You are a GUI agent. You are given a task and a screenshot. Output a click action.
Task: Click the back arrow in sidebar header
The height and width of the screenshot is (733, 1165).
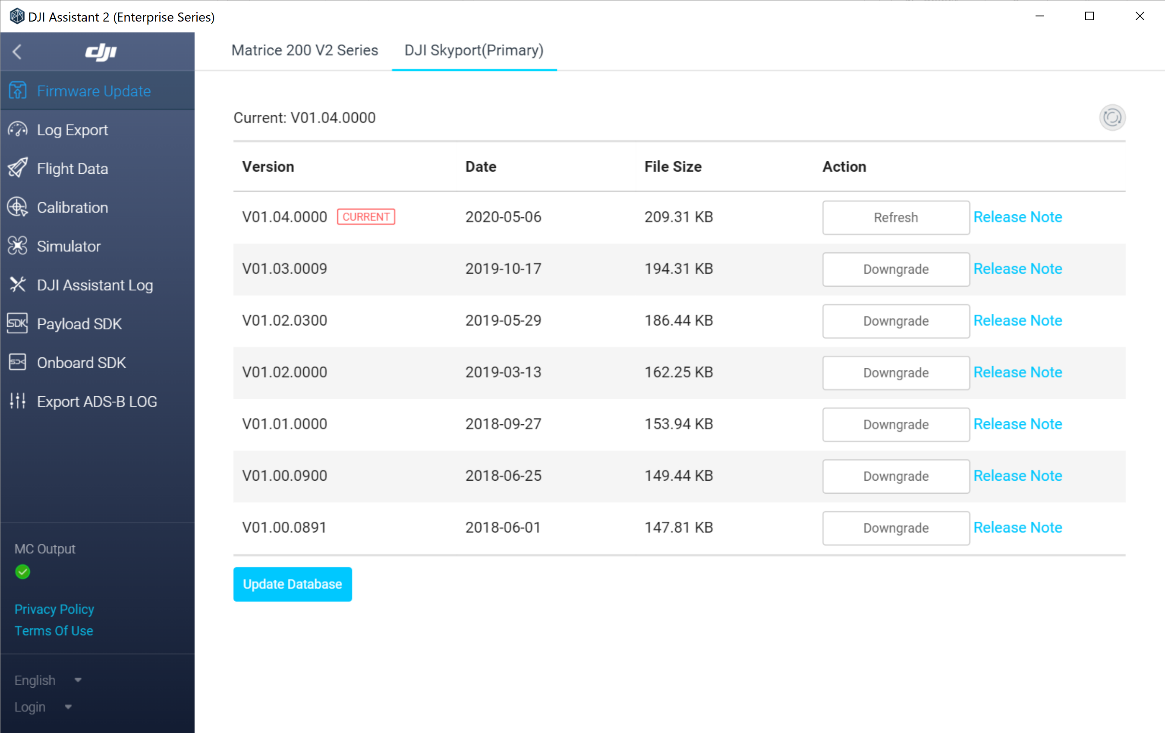point(17,51)
